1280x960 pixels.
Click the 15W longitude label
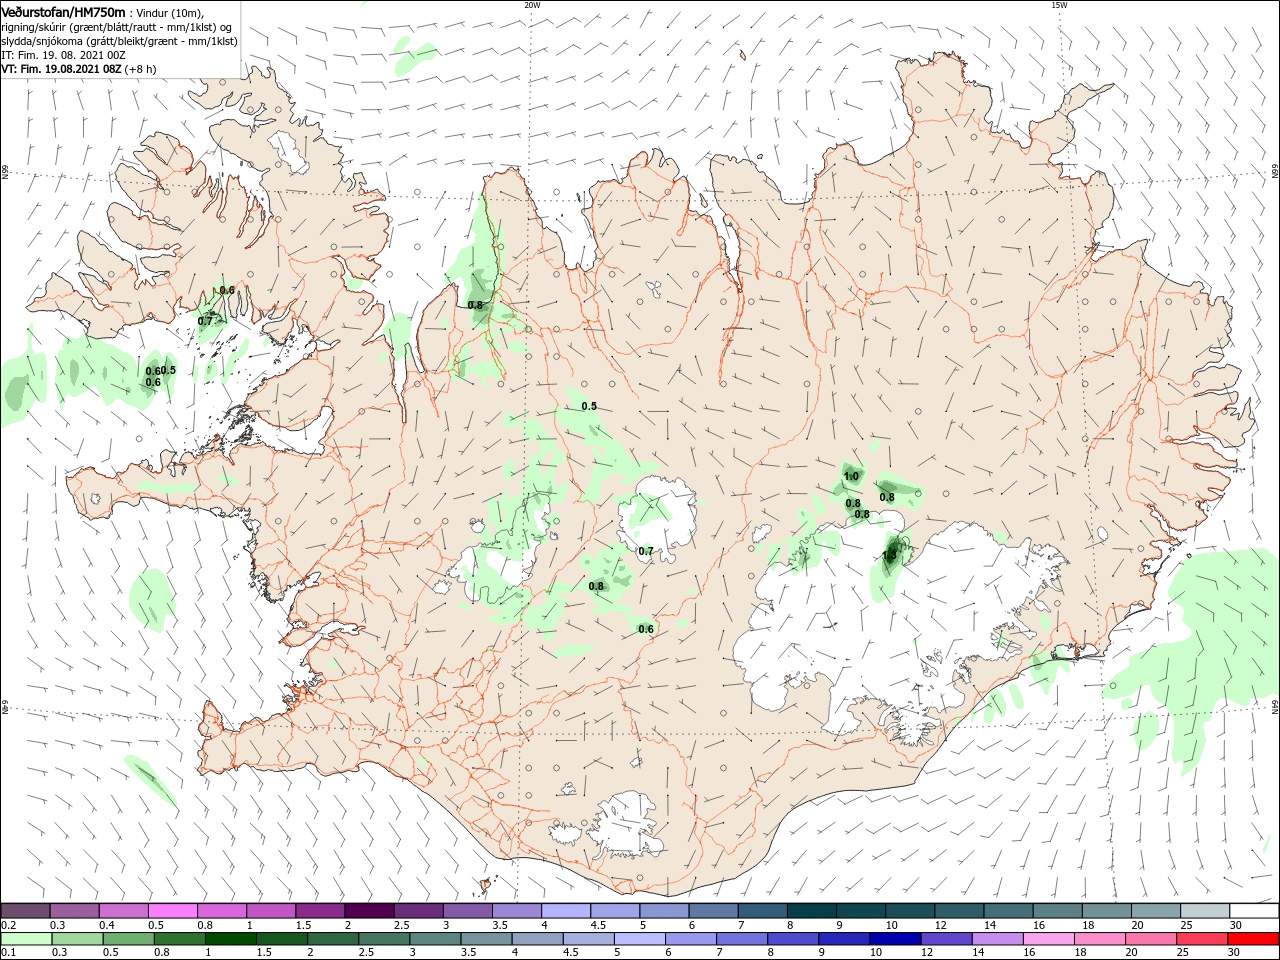click(1059, 5)
